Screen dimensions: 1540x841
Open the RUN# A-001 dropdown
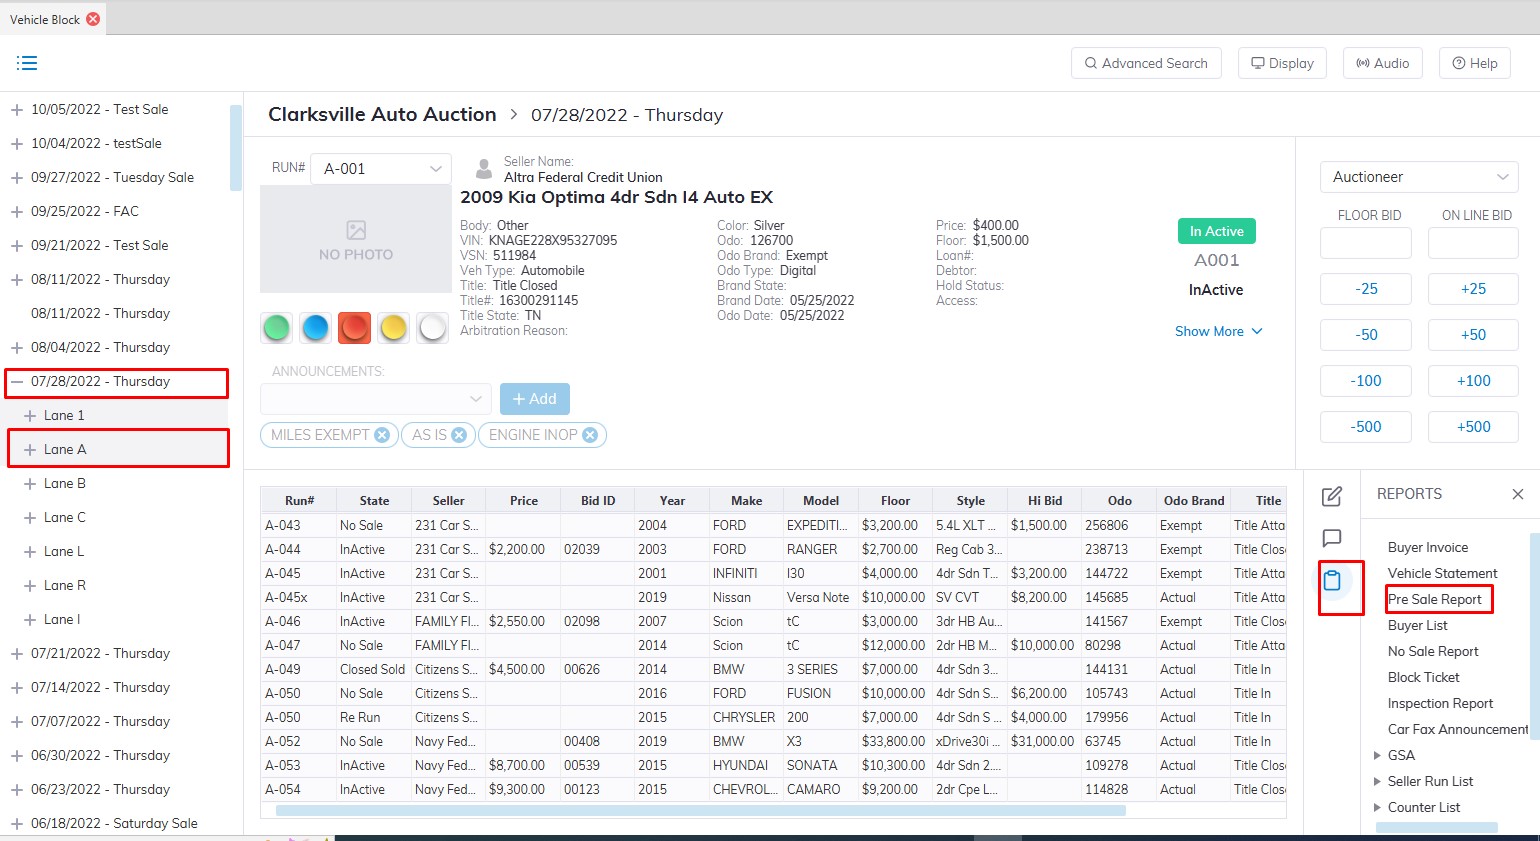coord(381,169)
